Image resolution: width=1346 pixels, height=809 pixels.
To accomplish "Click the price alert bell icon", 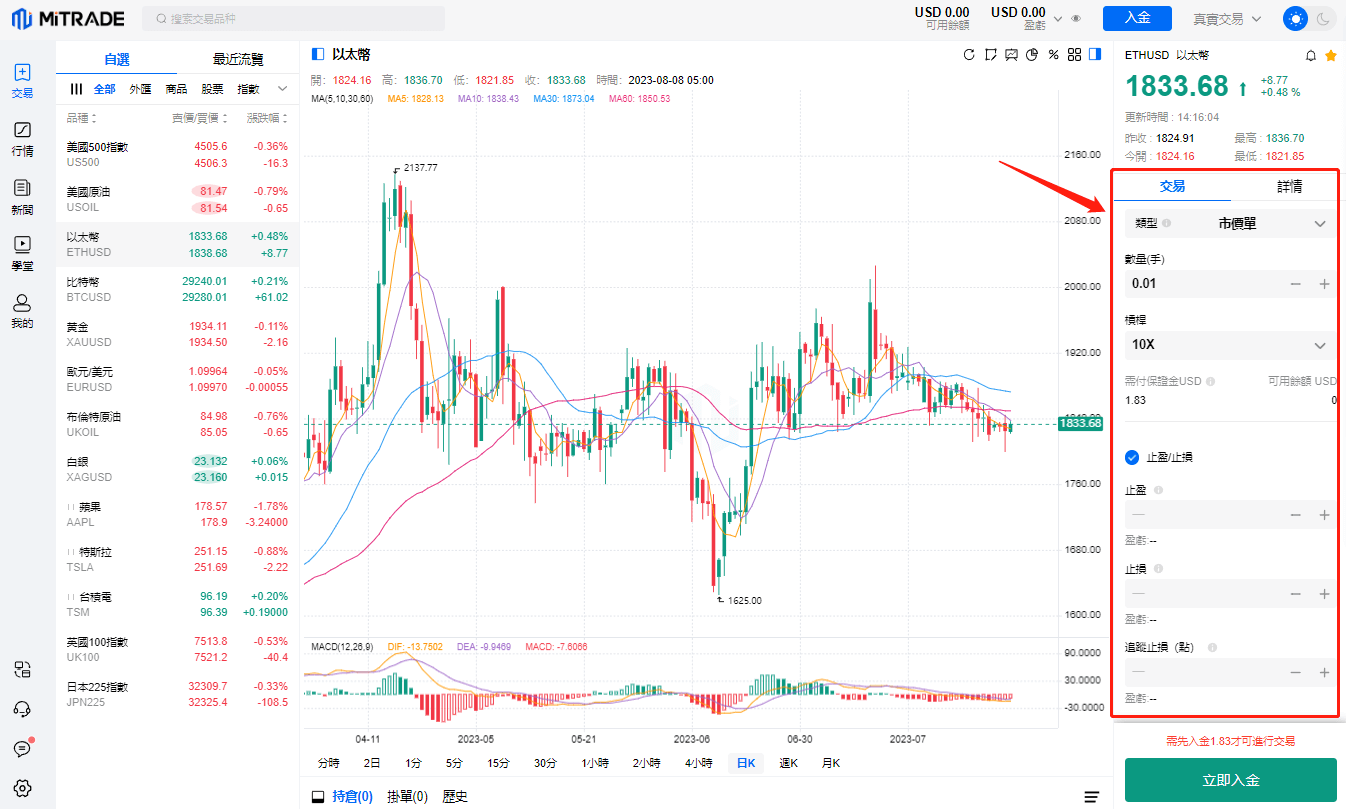I will click(1311, 56).
